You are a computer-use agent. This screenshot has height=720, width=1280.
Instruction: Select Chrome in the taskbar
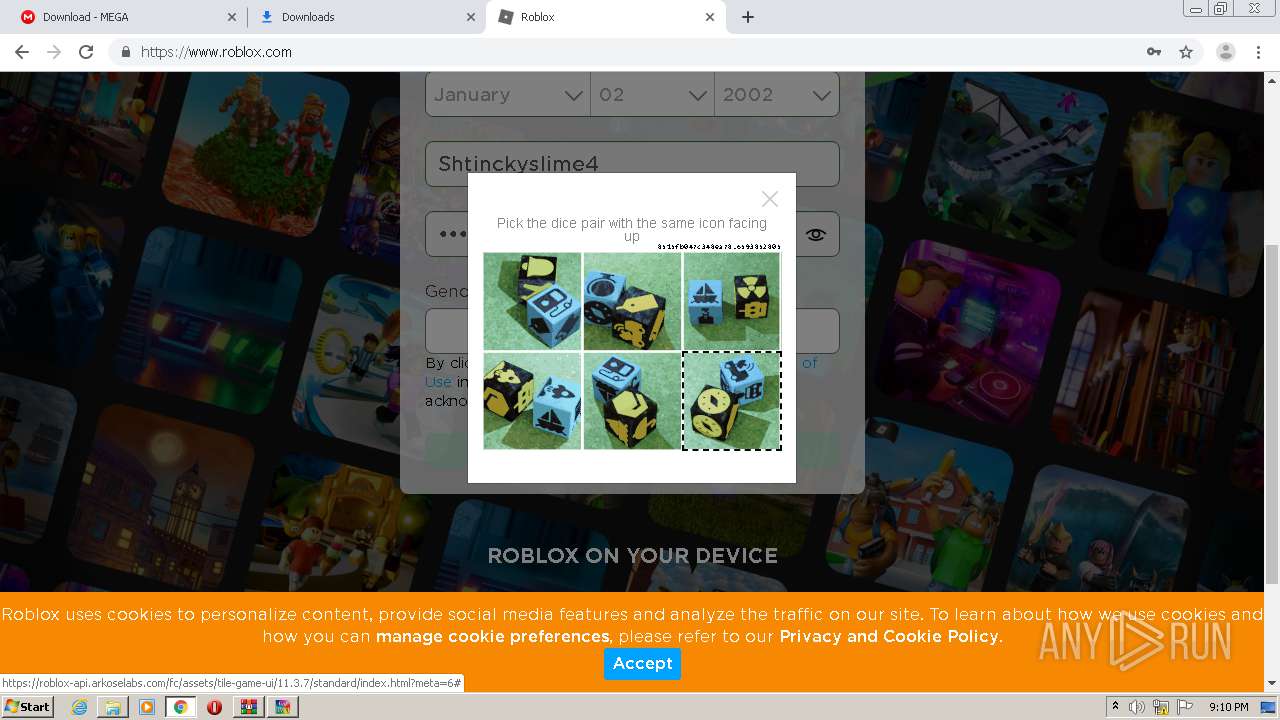(181, 707)
